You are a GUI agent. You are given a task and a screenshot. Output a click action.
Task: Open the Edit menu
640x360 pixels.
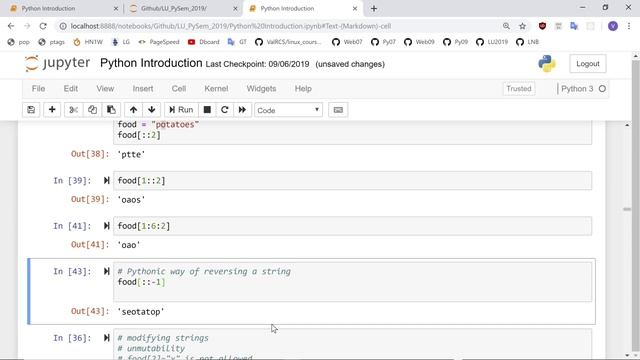(71, 89)
